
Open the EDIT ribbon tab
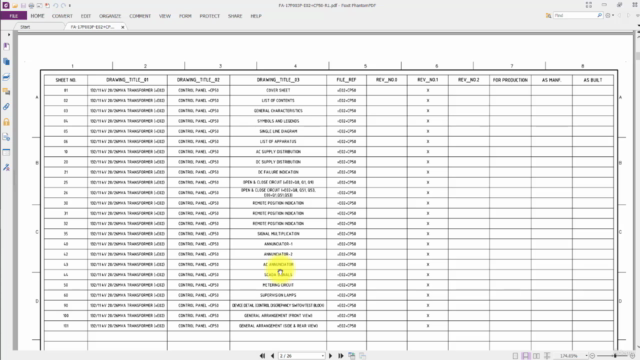point(86,16)
